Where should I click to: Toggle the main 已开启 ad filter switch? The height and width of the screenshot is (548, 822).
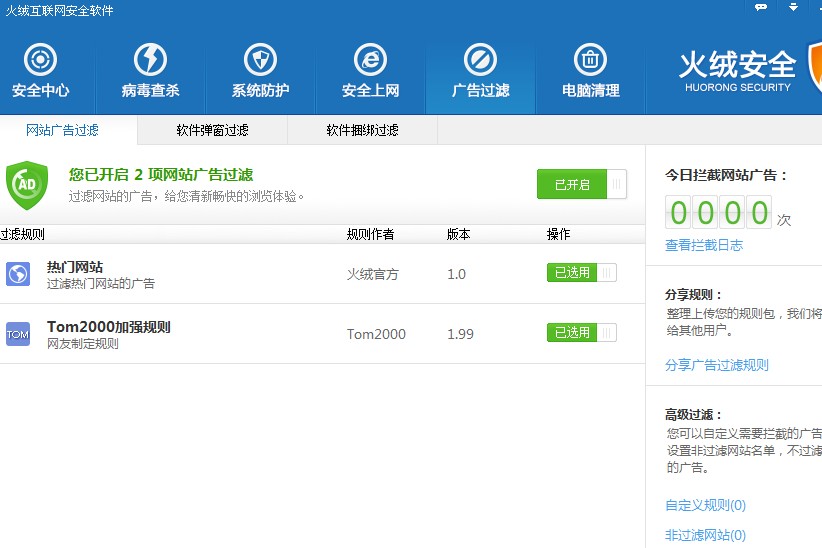coord(582,184)
